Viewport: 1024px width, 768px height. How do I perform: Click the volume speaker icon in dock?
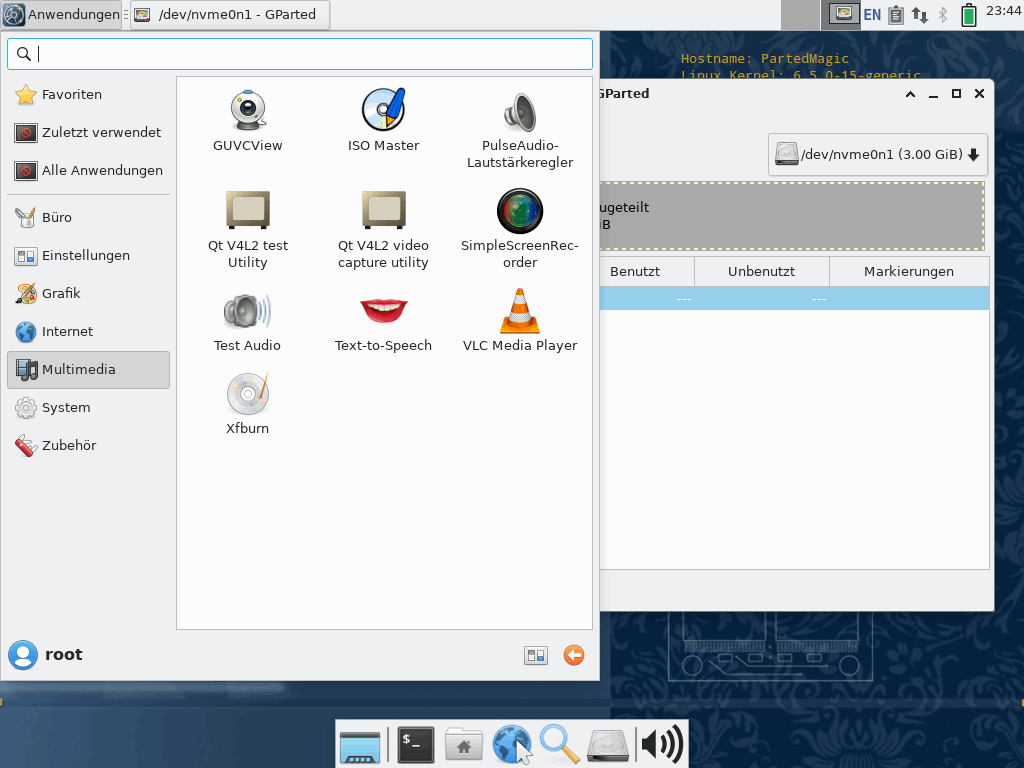[661, 744]
